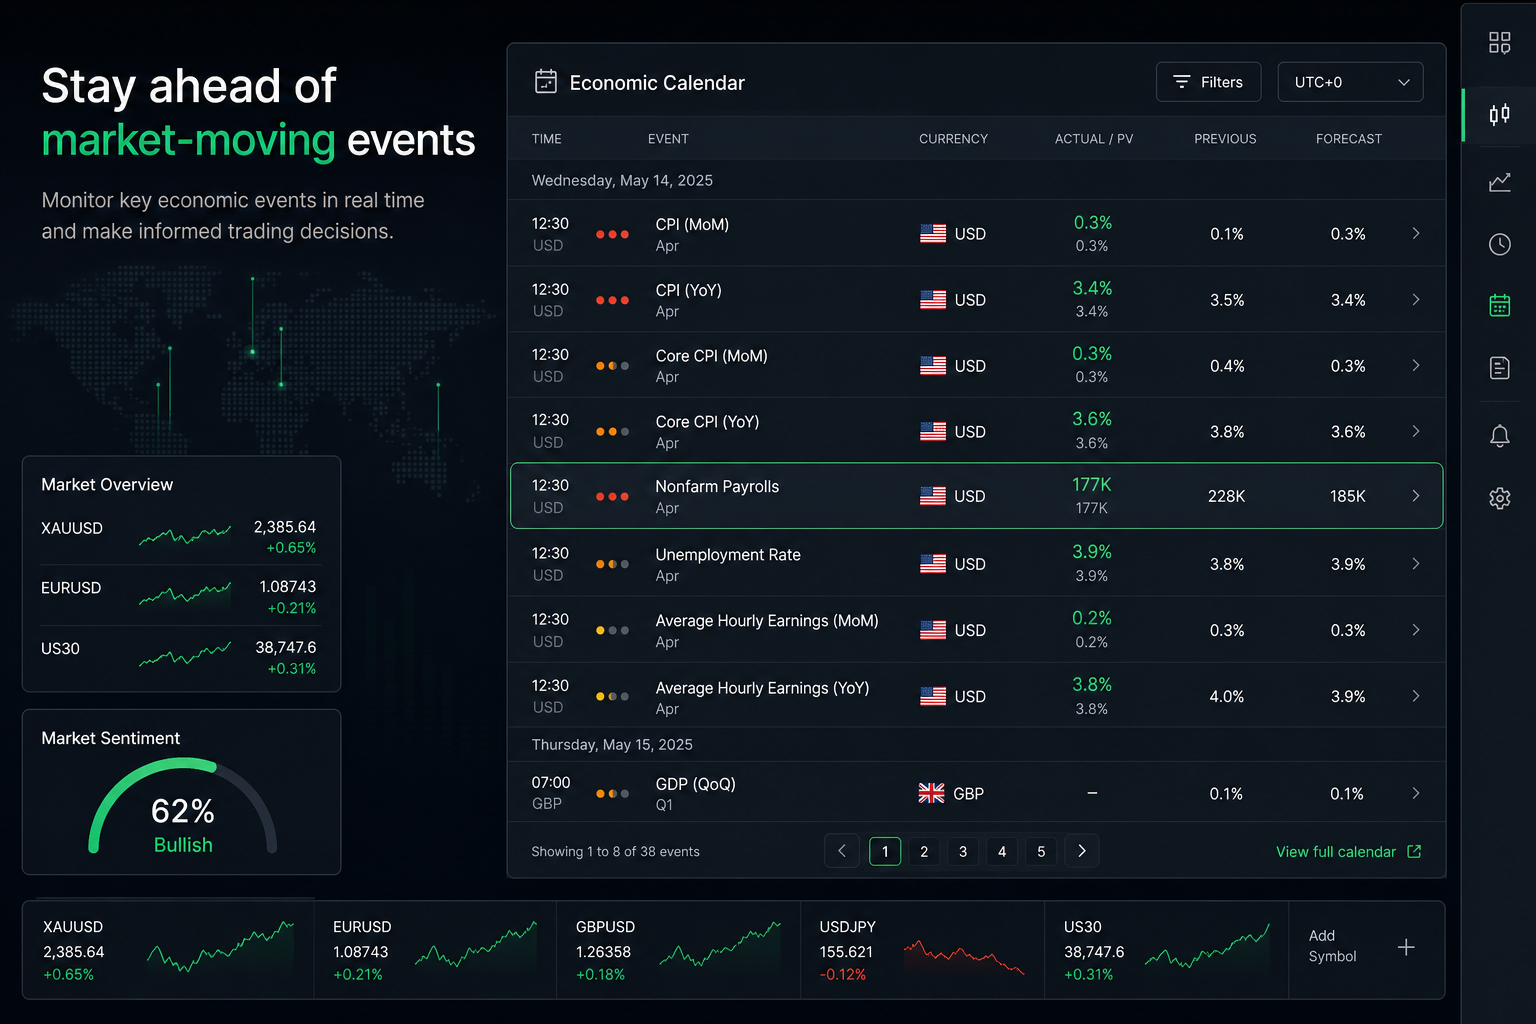This screenshot has height=1024, width=1536.
Task: Select the candlestick chart sidebar icon
Action: (1499, 114)
